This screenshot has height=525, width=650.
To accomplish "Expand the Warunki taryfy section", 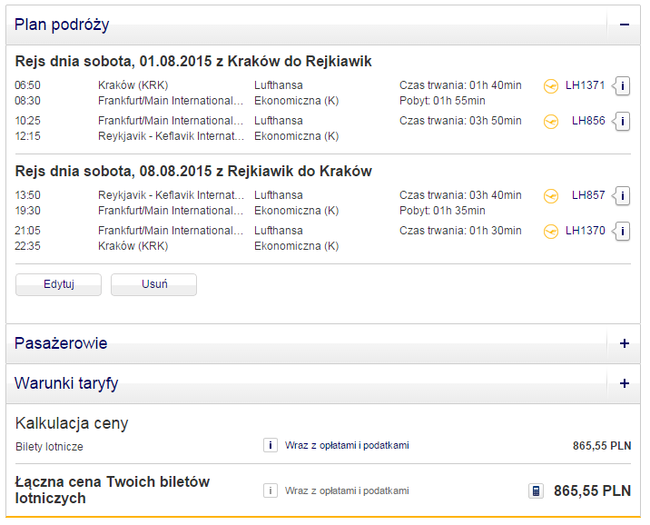I will coord(624,383).
